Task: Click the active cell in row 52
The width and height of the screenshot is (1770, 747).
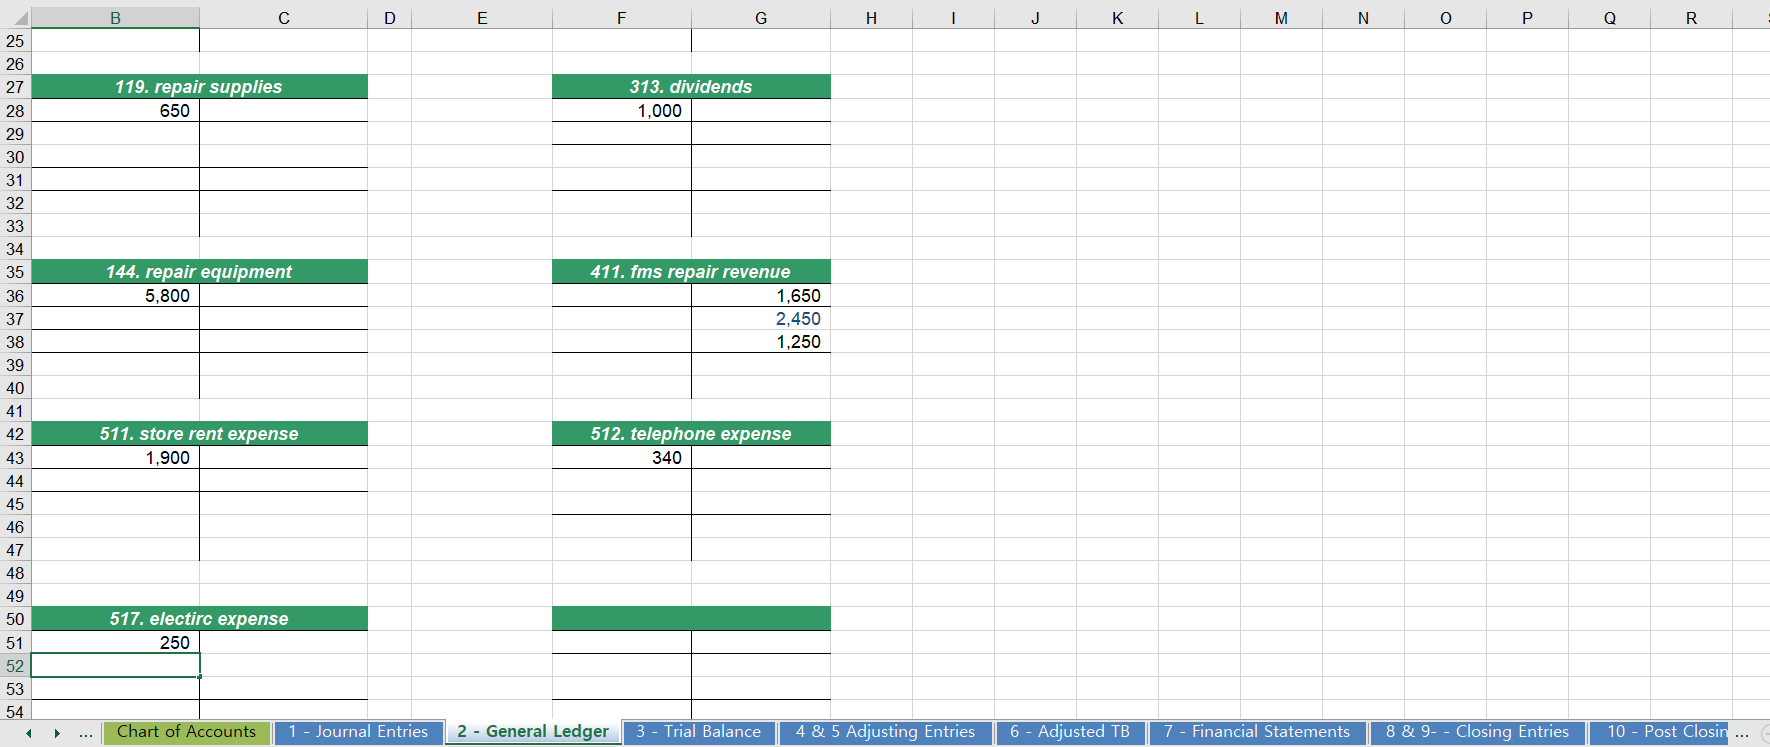Action: (x=115, y=666)
